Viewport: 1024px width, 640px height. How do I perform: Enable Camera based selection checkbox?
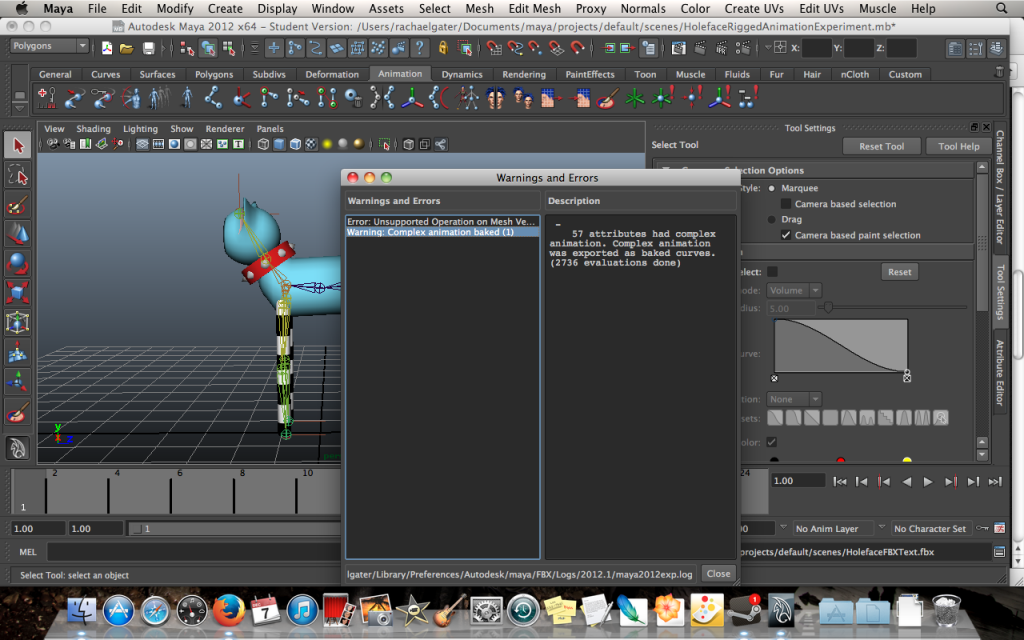[x=786, y=204]
